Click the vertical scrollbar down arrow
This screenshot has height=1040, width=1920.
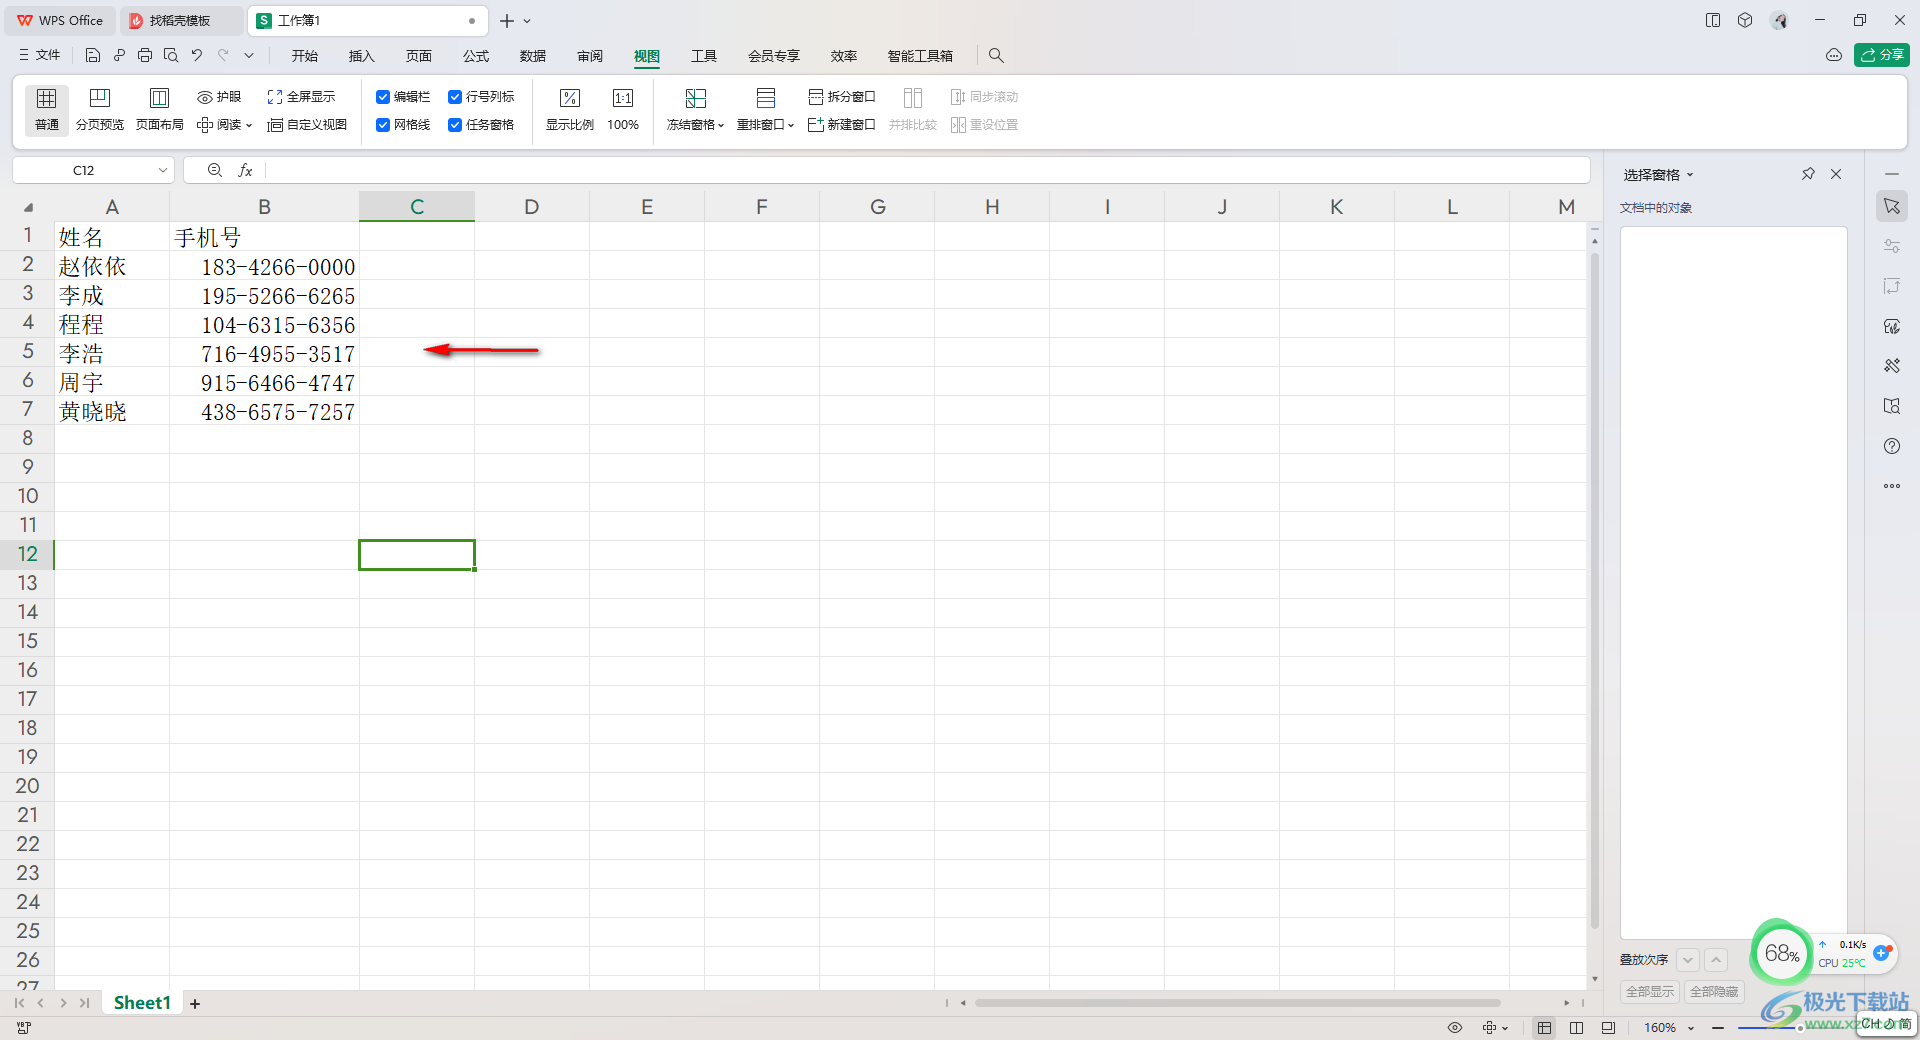click(1594, 979)
